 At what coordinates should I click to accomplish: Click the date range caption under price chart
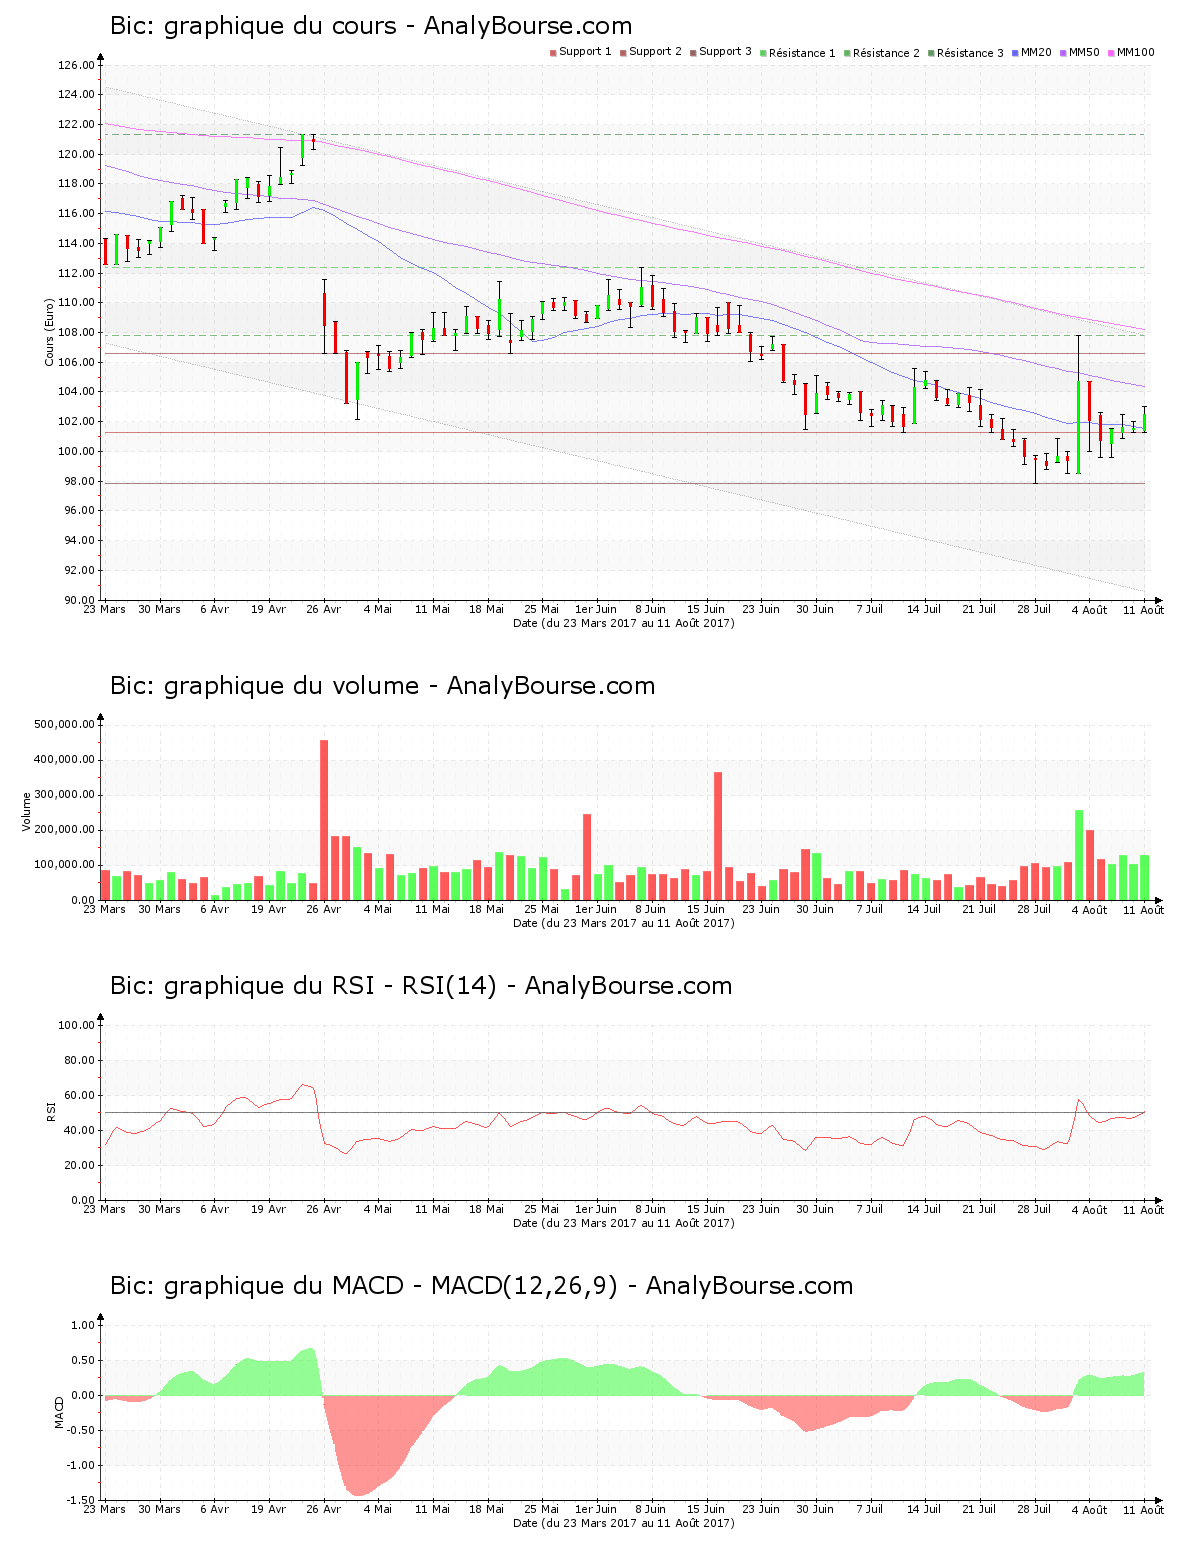tap(624, 623)
